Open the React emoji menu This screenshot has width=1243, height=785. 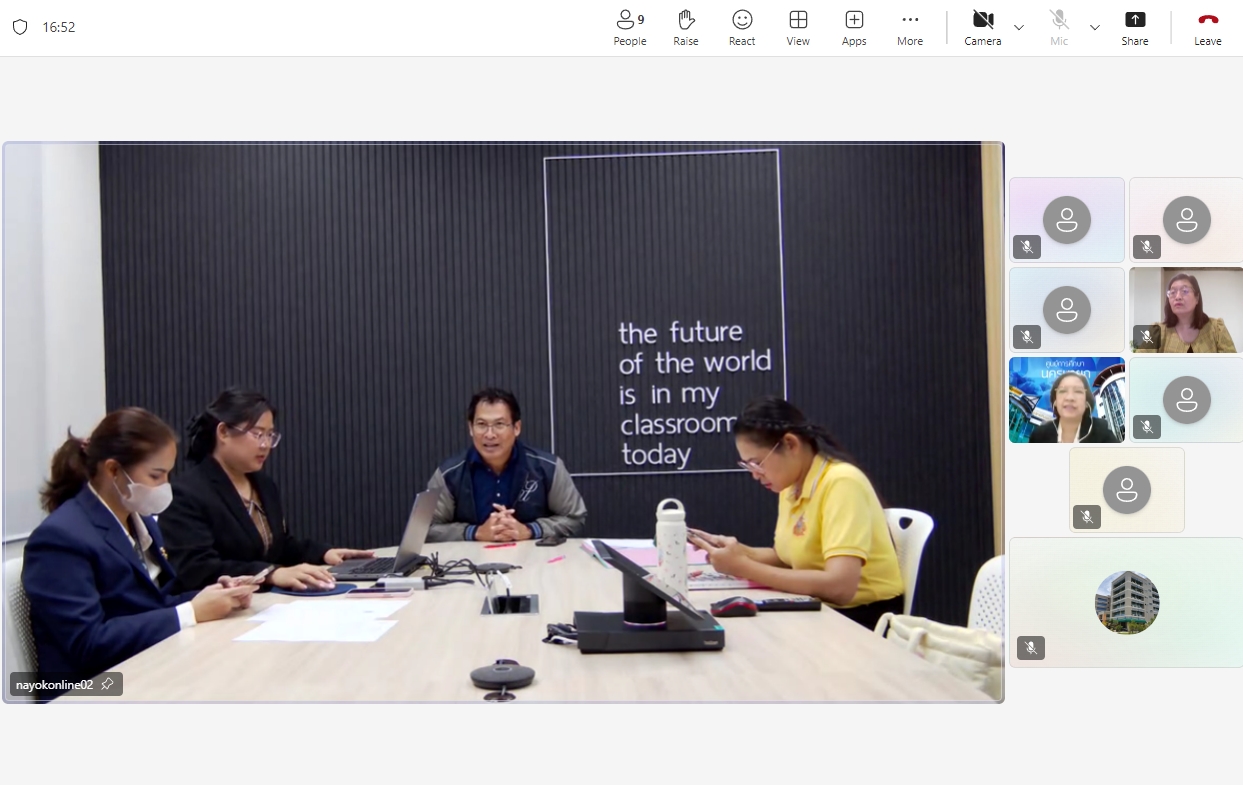[x=741, y=28]
